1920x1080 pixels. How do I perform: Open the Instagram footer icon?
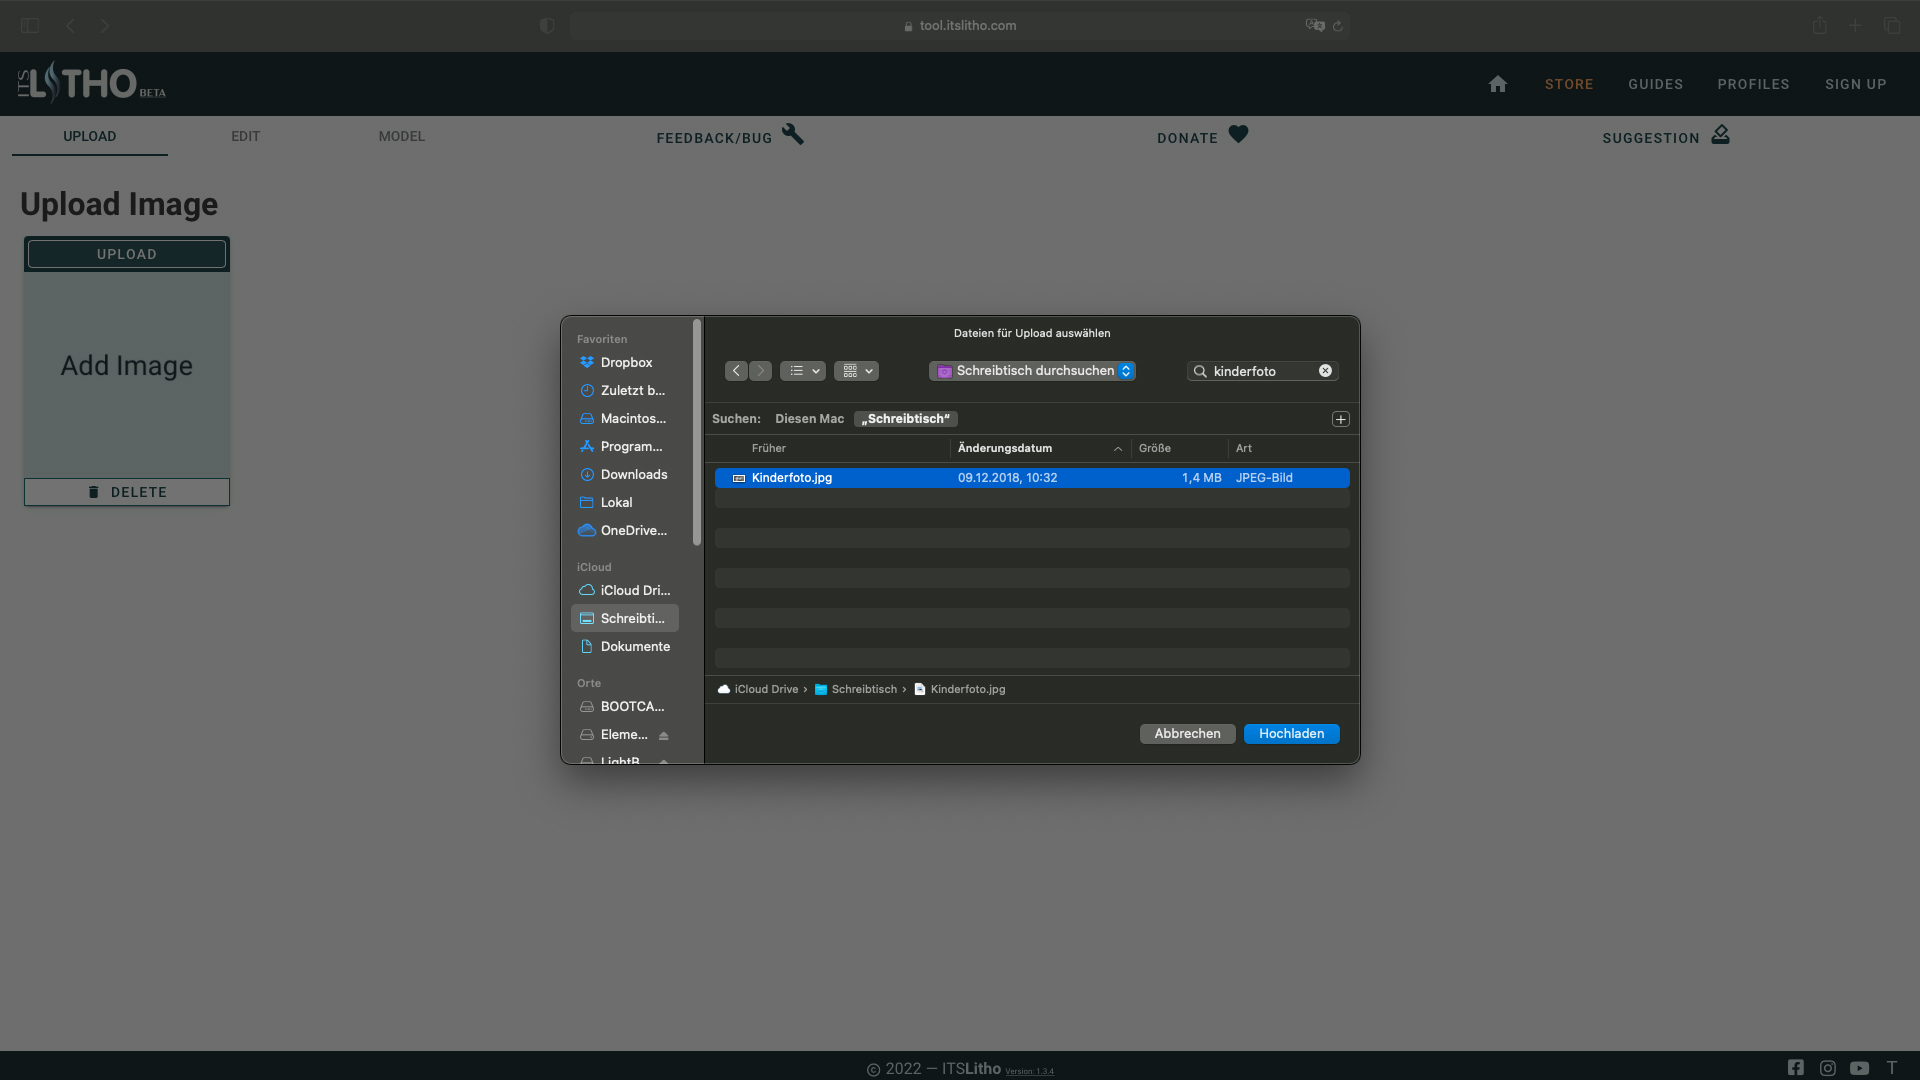pos(1827,1068)
